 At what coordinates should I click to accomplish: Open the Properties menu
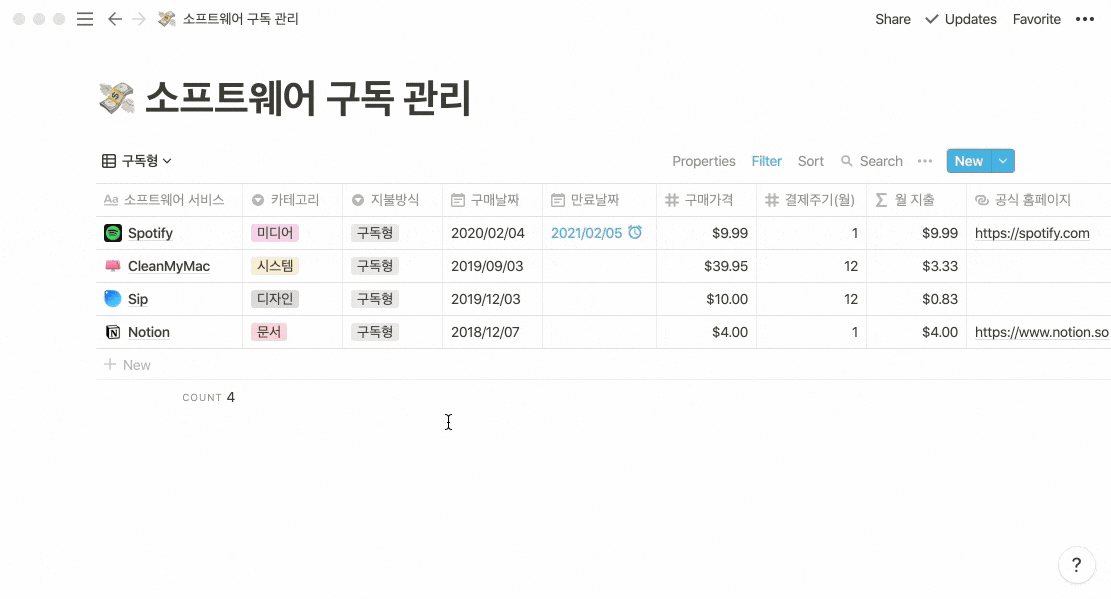704,161
